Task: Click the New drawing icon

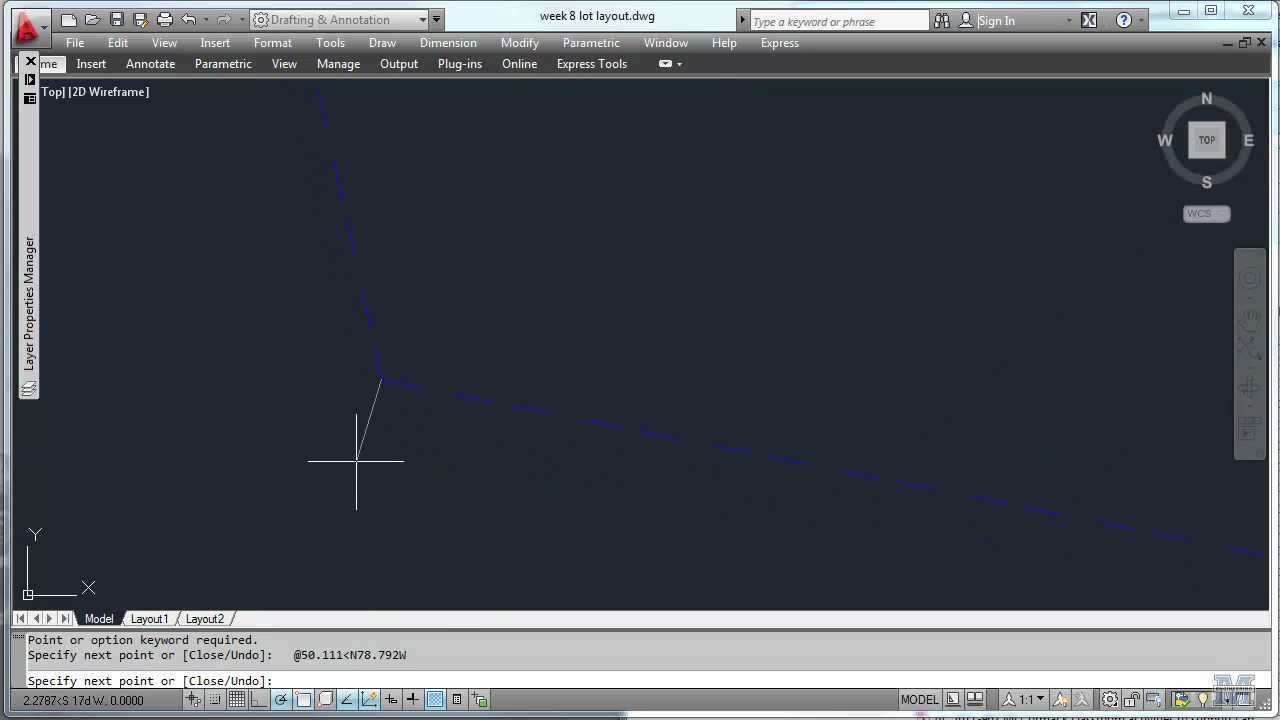Action: [x=68, y=20]
